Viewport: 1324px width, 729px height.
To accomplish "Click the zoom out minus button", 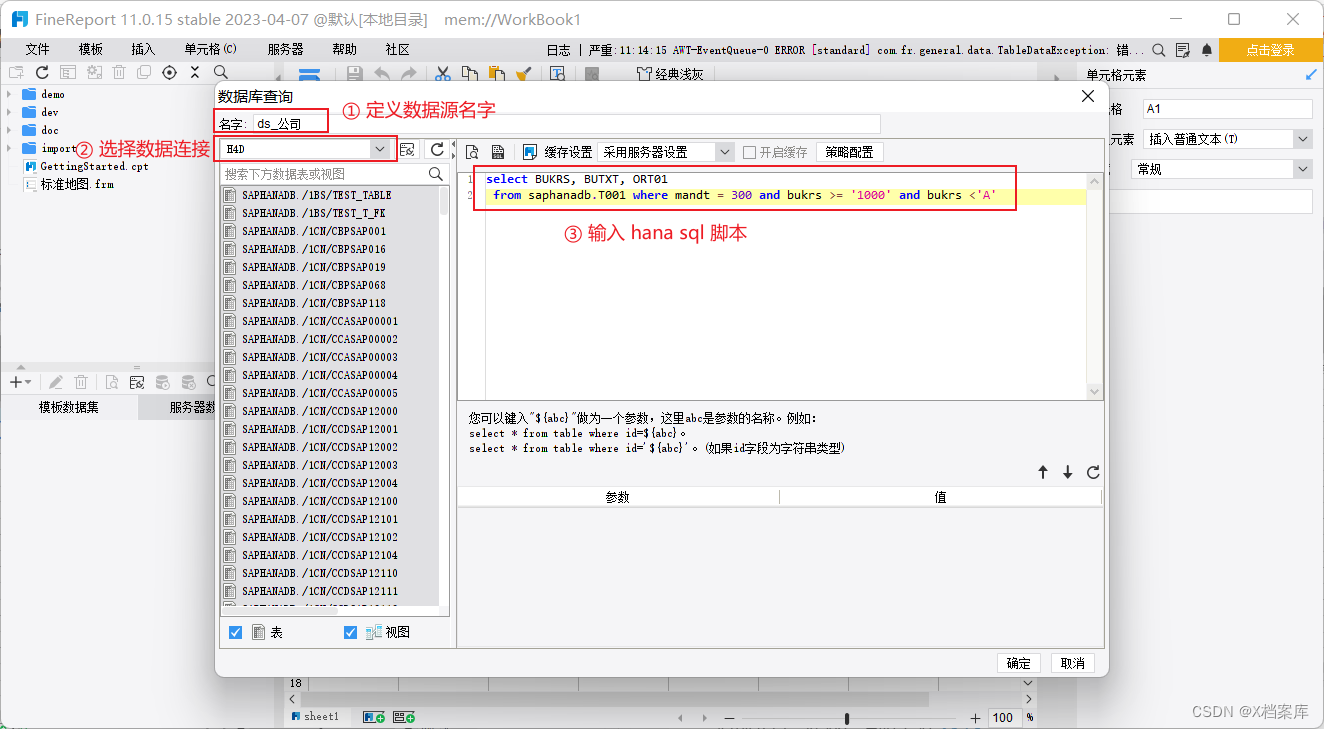I will tap(730, 718).
